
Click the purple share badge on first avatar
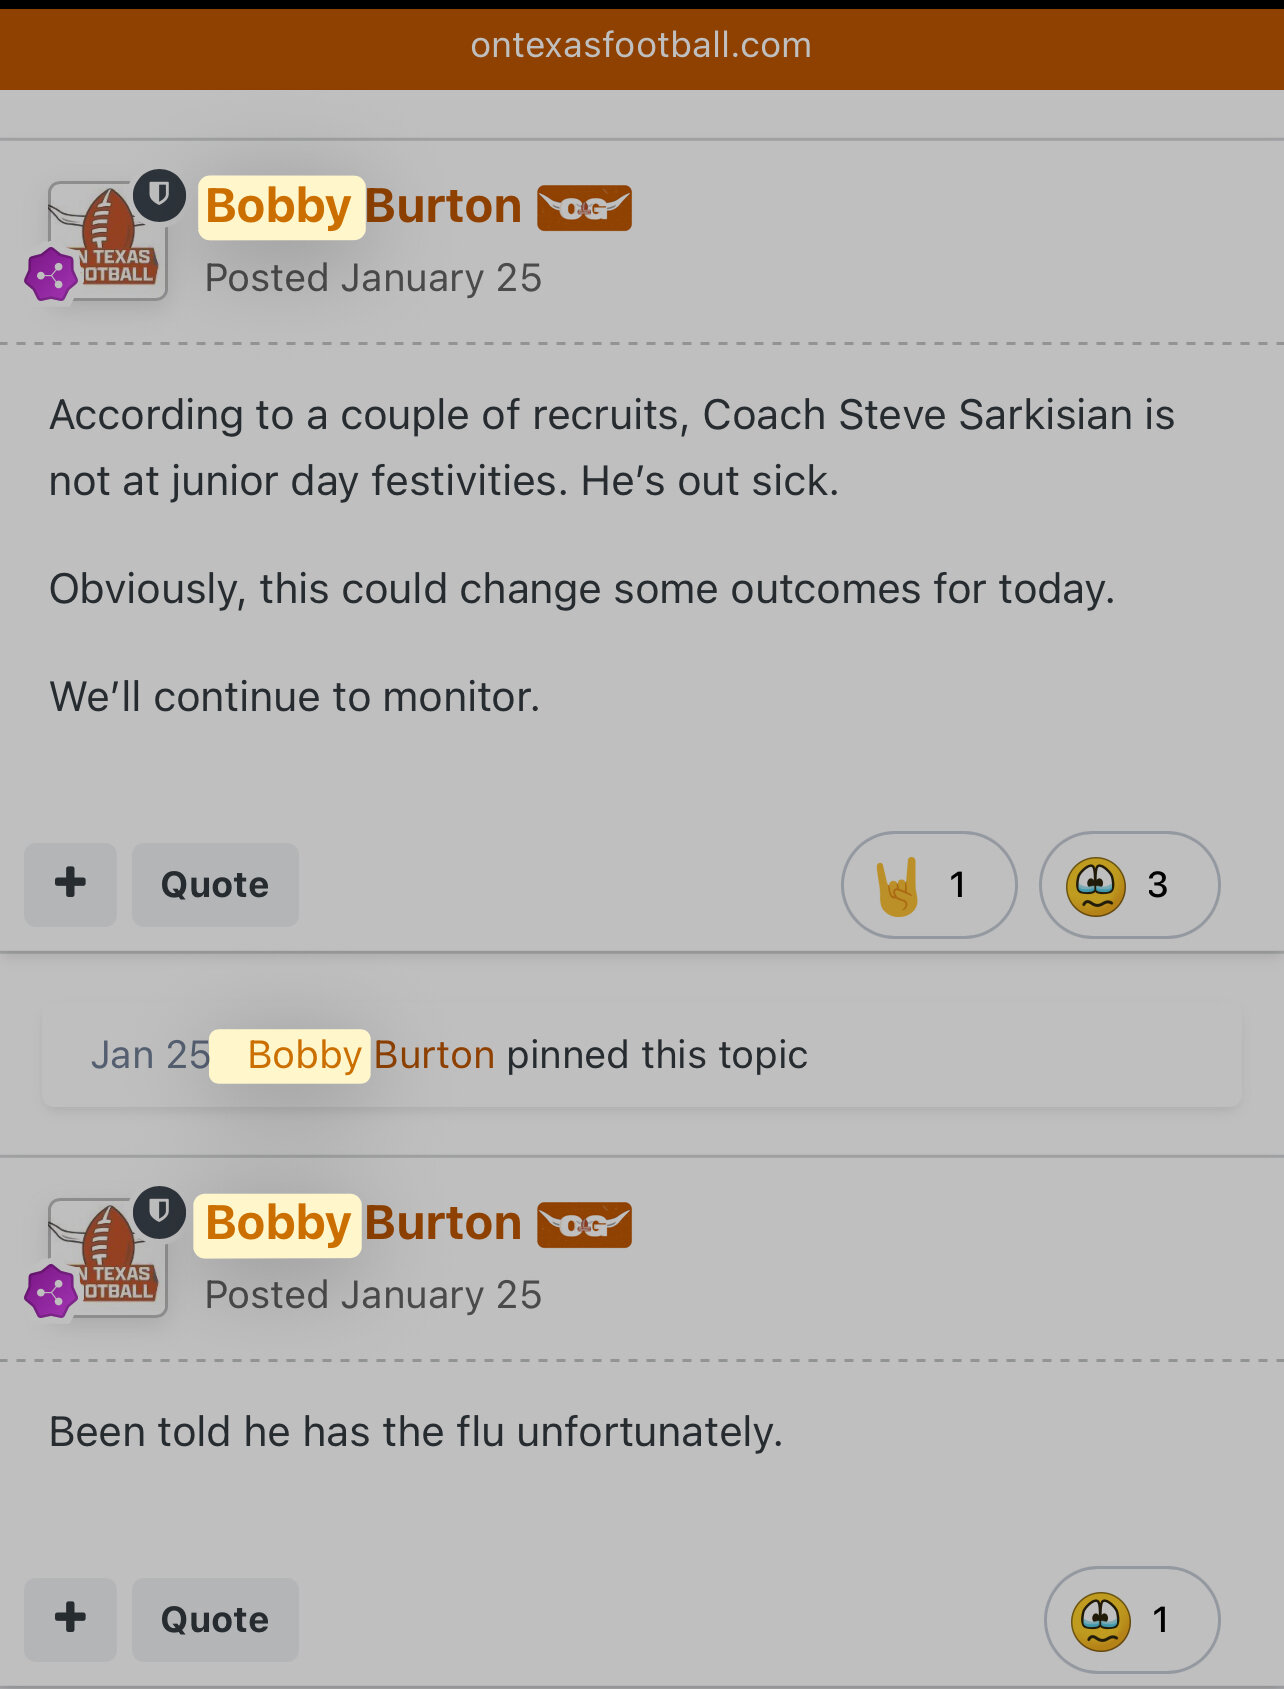pos(51,275)
